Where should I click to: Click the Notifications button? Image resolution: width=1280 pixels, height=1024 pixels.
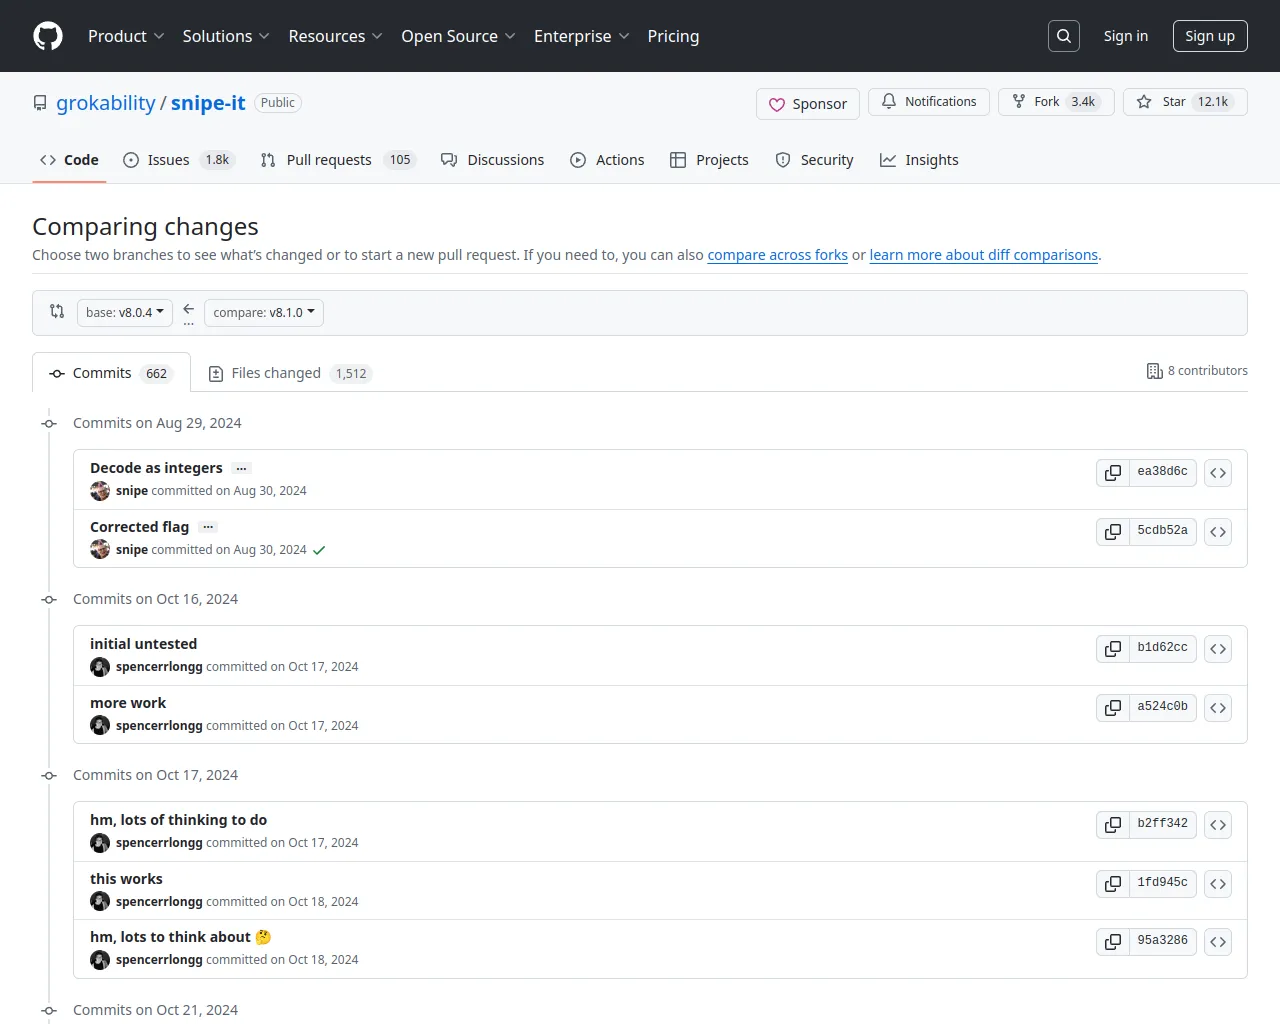click(929, 102)
